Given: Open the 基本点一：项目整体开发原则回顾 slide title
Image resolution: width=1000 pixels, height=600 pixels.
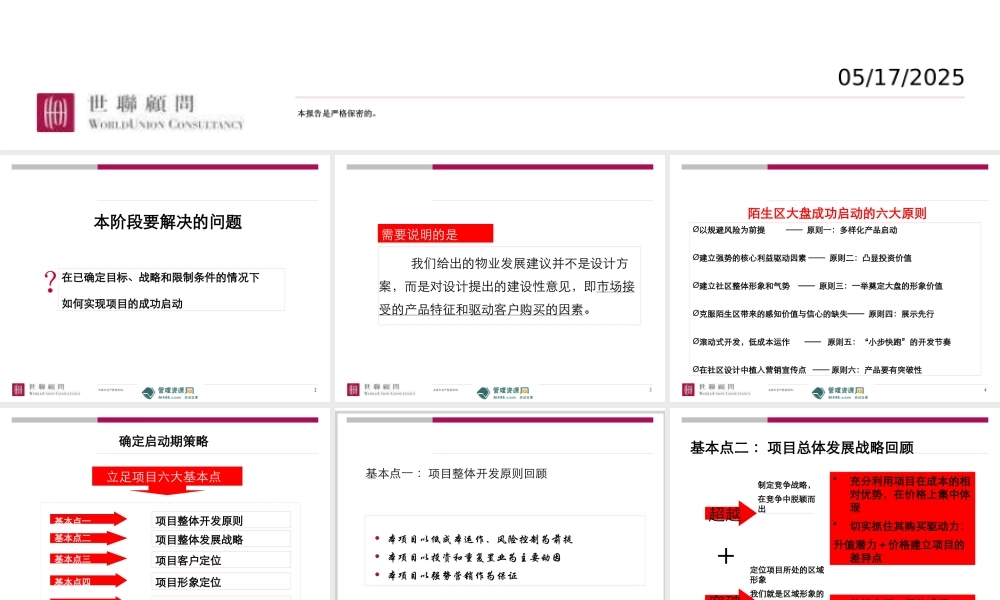Looking at the screenshot, I should coord(456,473).
